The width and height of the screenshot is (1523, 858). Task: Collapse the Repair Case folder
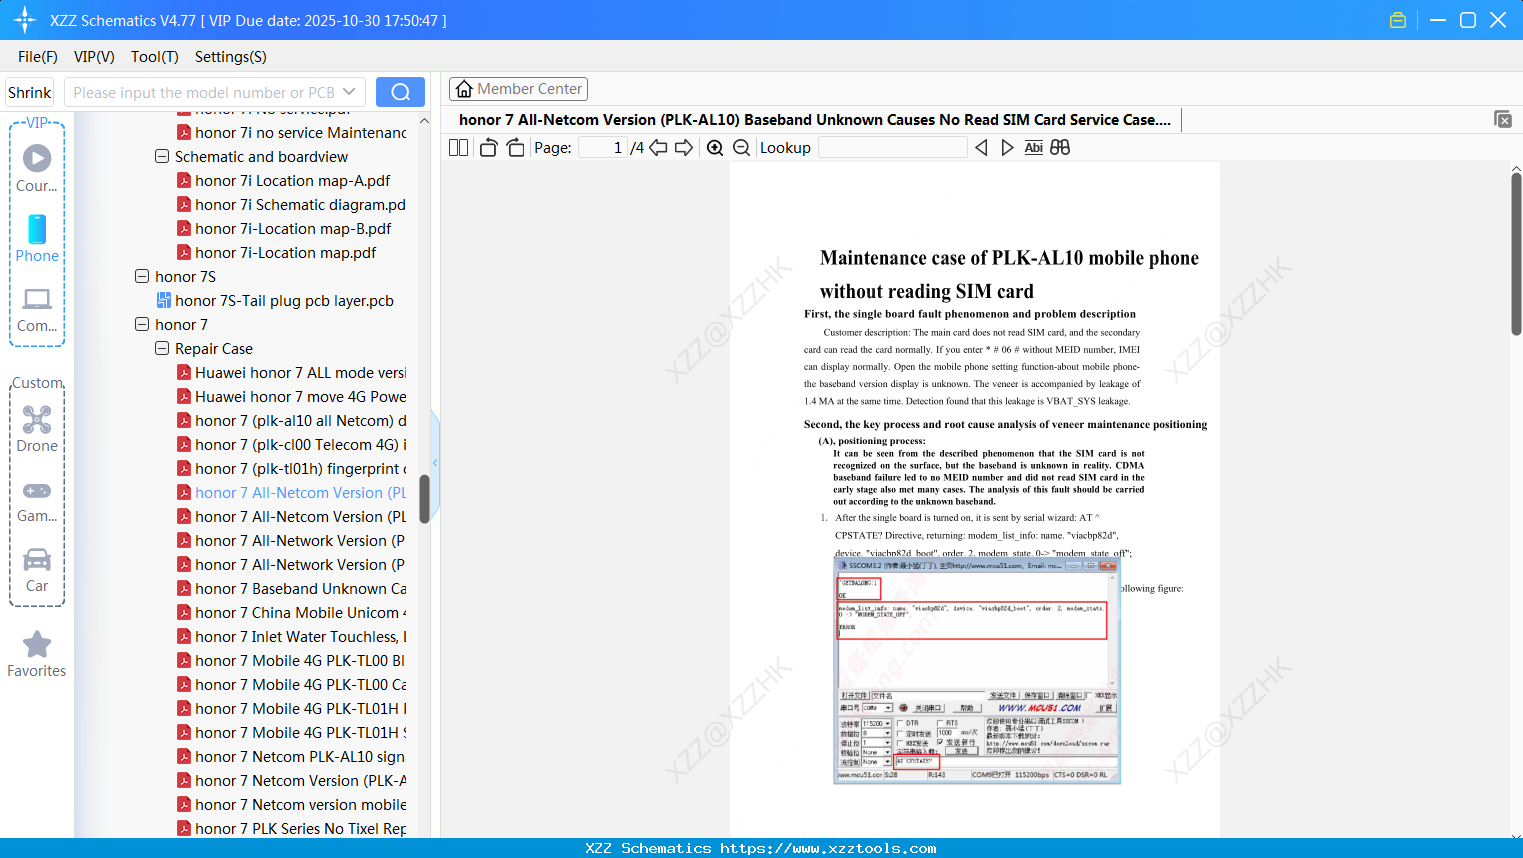162,349
